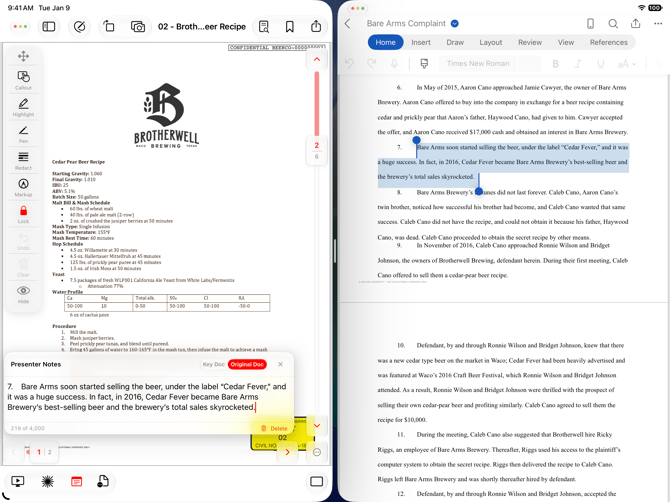
Task: Open the References tab
Action: click(x=608, y=42)
